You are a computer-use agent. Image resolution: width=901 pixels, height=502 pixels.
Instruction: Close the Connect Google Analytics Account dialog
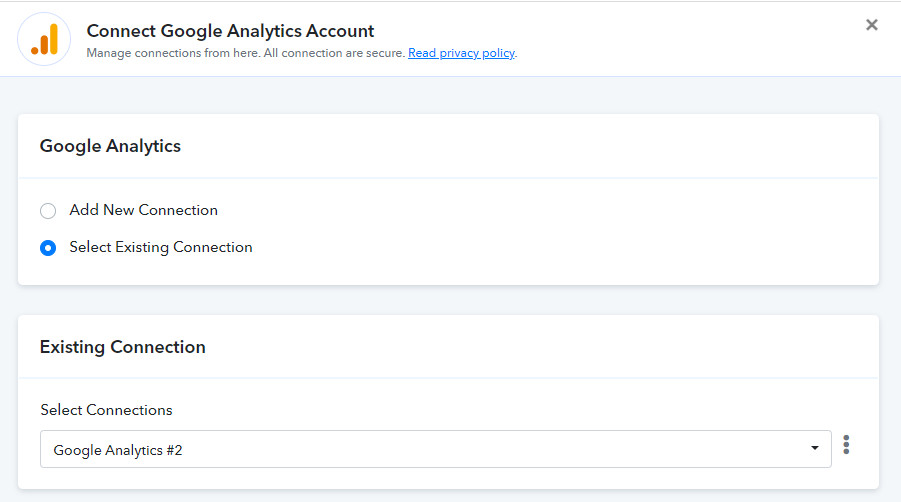coord(872,25)
